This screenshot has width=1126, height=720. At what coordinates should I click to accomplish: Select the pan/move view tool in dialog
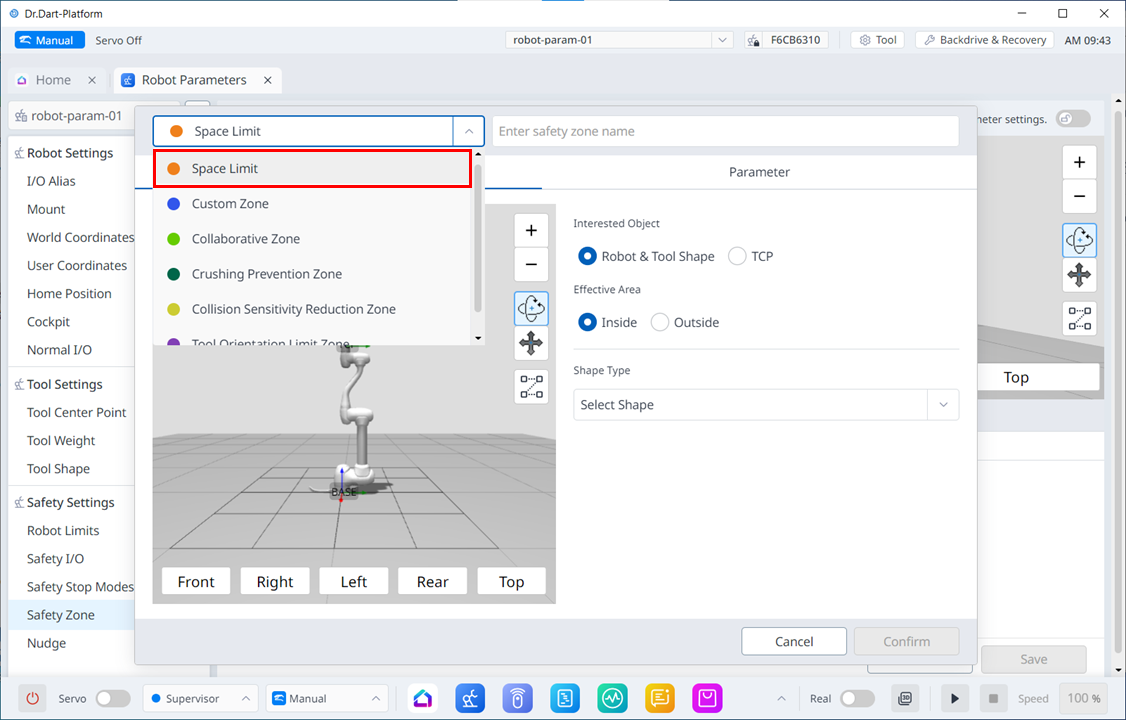point(531,343)
